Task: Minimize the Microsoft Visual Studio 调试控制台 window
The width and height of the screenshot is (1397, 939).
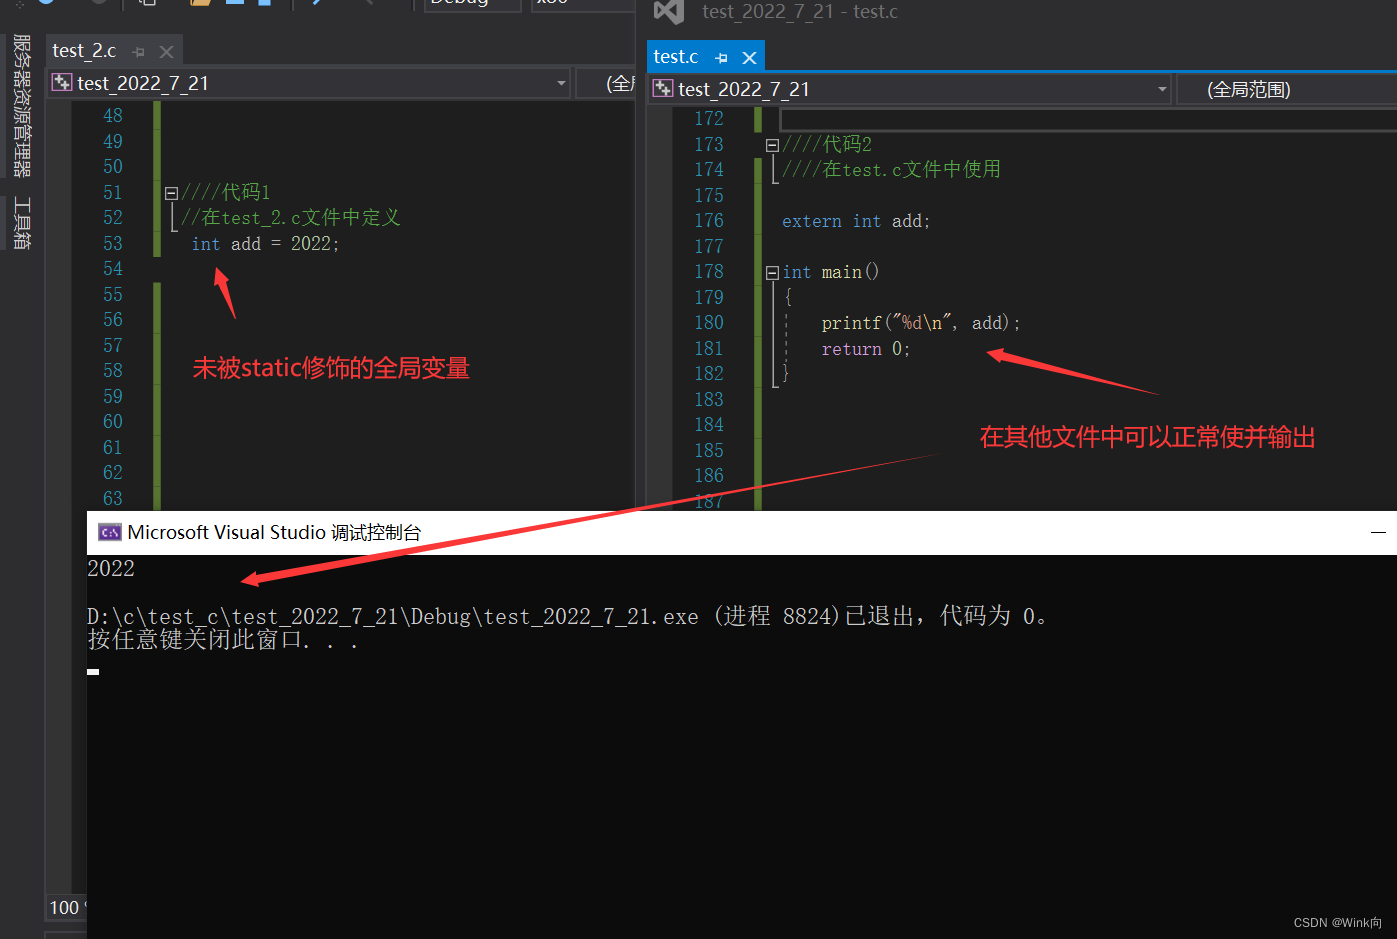Action: (x=1378, y=533)
